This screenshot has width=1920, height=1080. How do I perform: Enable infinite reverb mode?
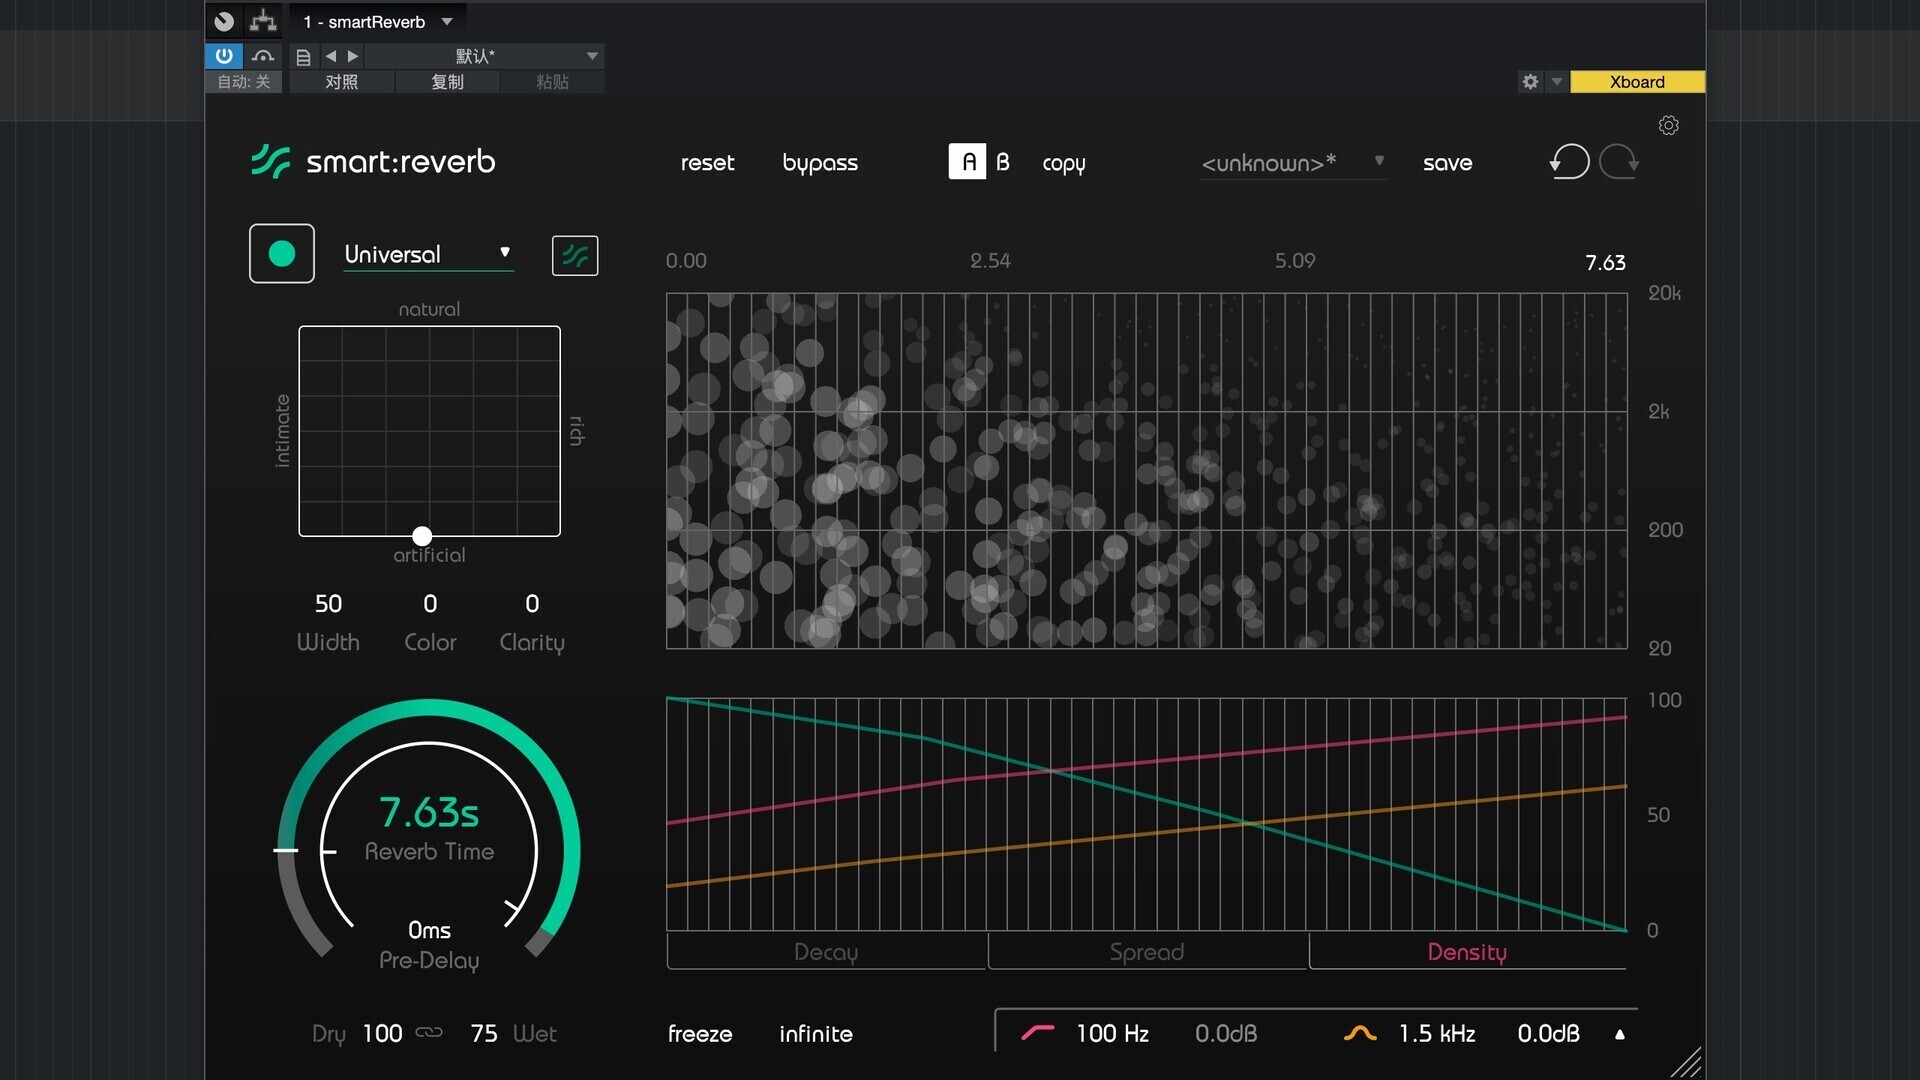click(815, 1034)
